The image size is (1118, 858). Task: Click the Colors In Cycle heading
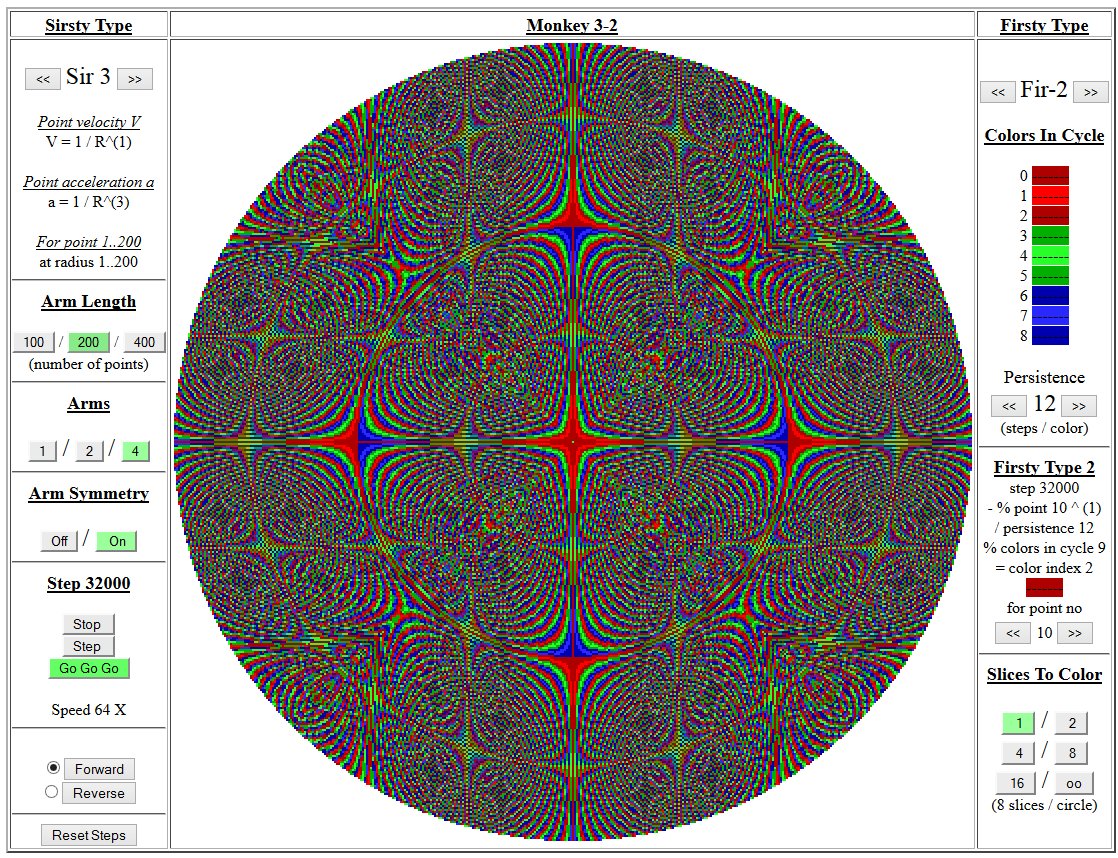click(x=1044, y=136)
